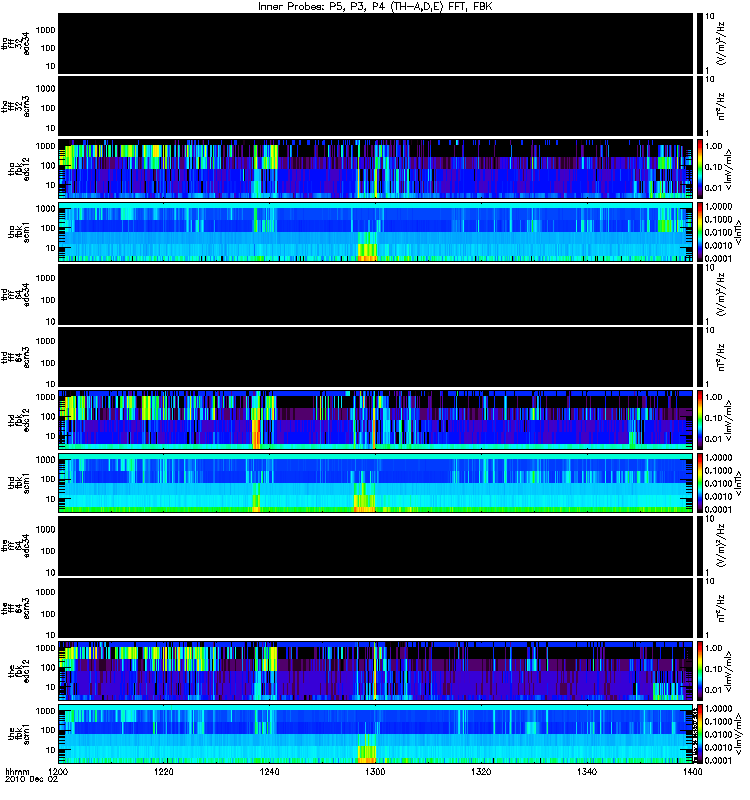The image size is (750, 800).
Task: Select the 'tha fbk edc12' y-axis title
Action: (19, 169)
